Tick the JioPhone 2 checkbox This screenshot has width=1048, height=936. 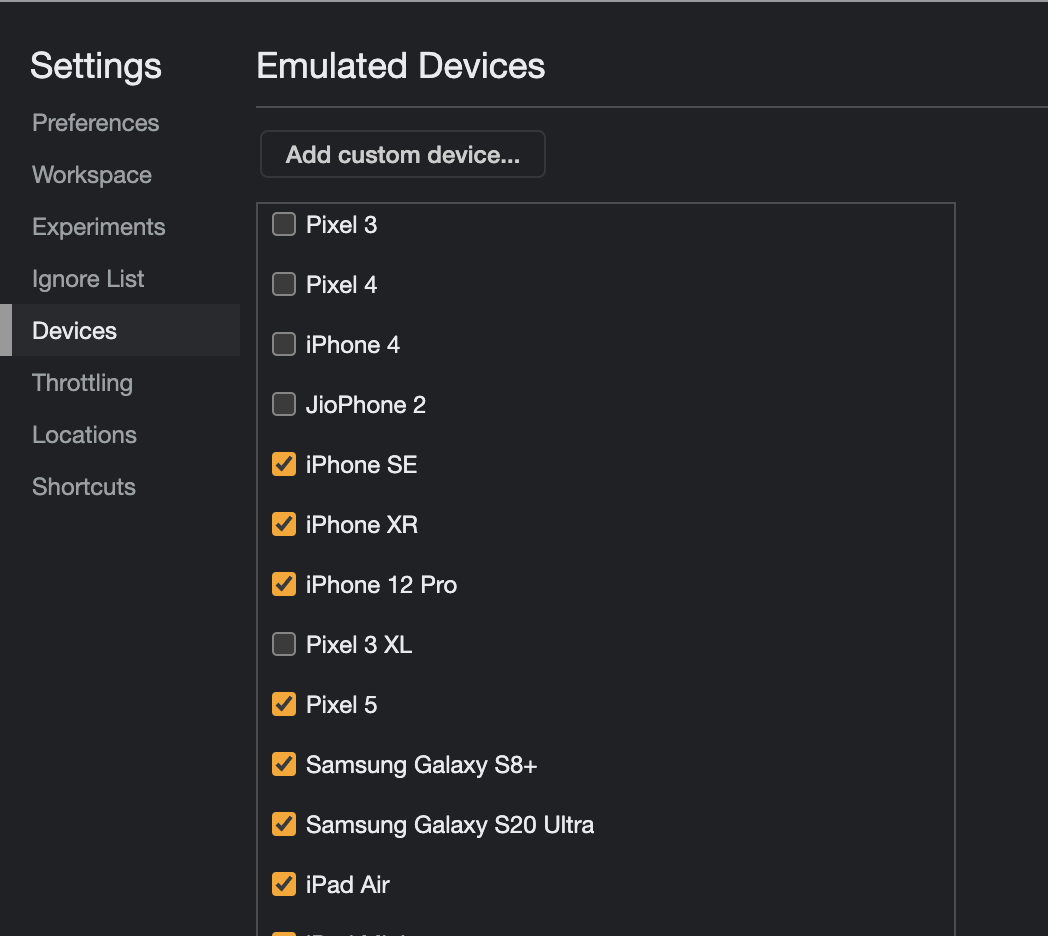284,404
